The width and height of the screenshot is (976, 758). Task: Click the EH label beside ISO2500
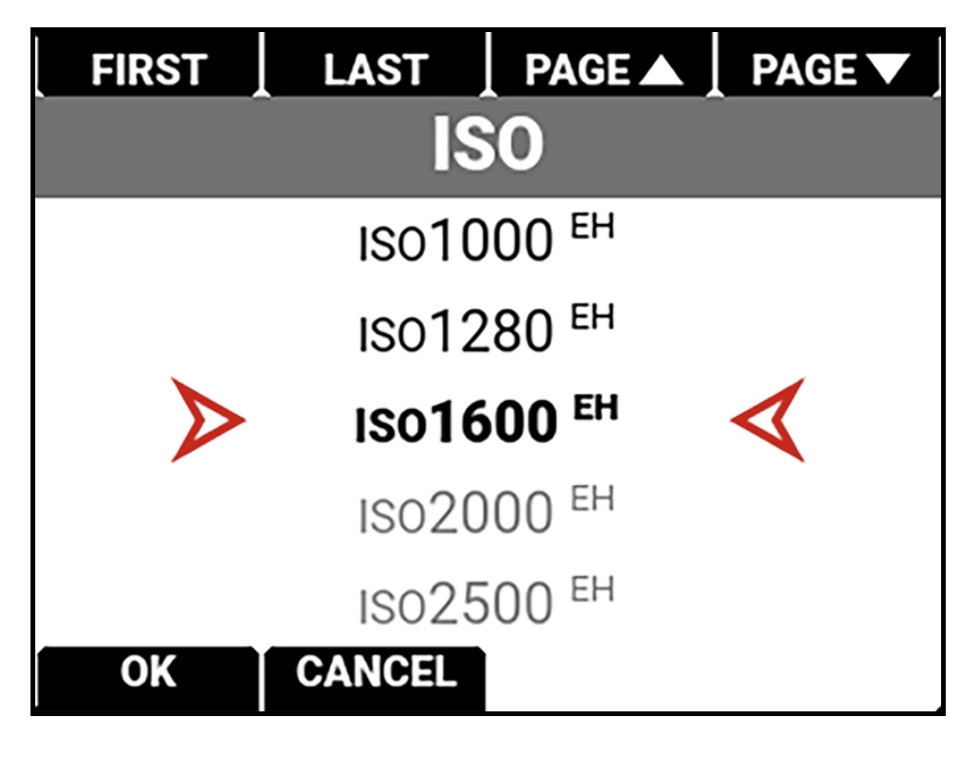pos(593,590)
